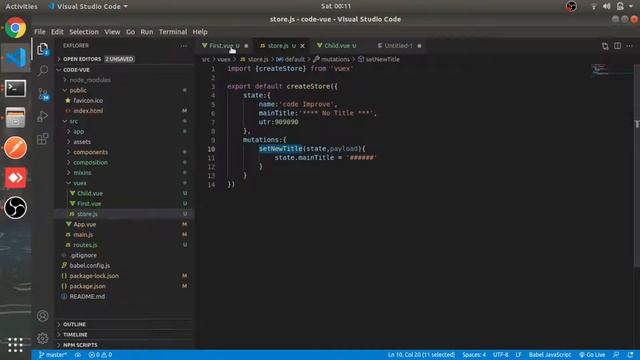640x360 pixels.
Task: Click the Explorer more actions ellipsis
Action: point(184,46)
